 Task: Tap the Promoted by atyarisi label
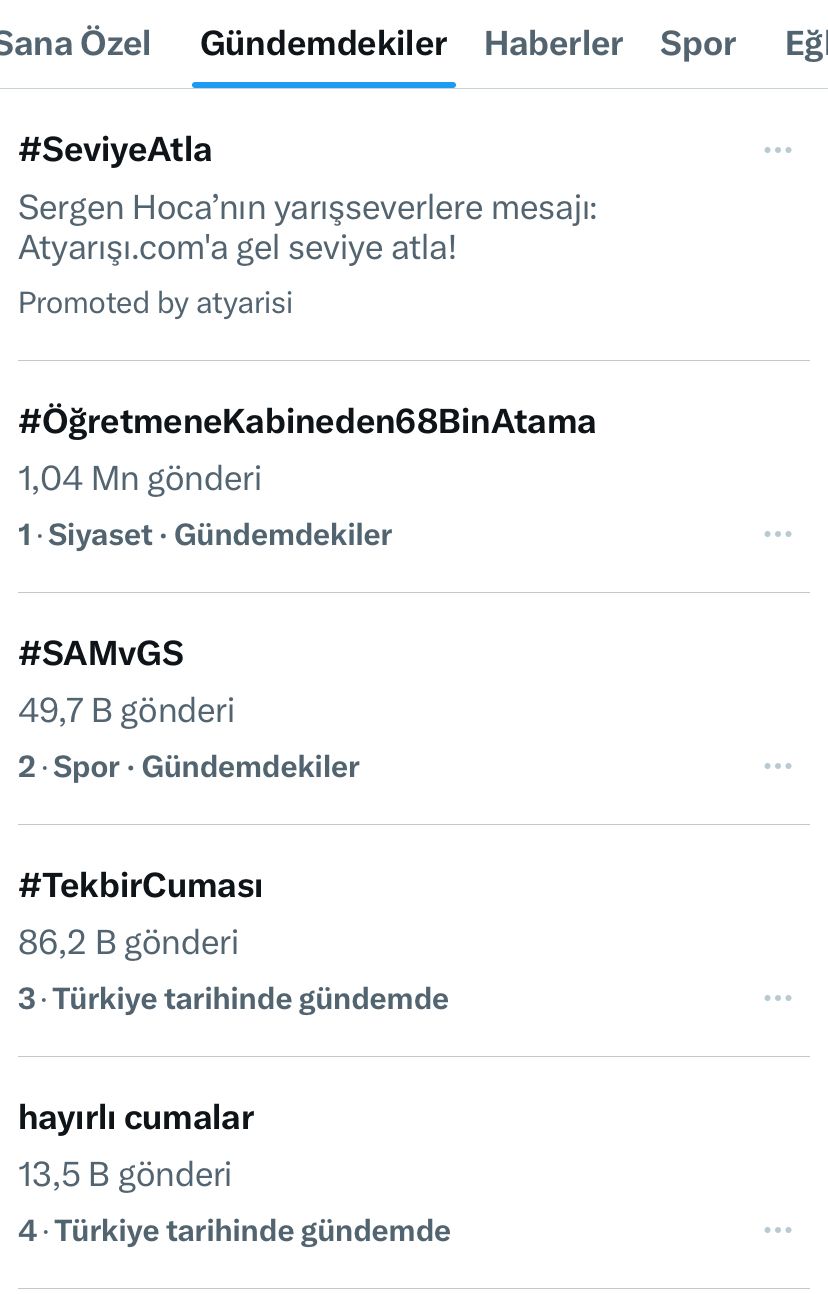coord(156,303)
